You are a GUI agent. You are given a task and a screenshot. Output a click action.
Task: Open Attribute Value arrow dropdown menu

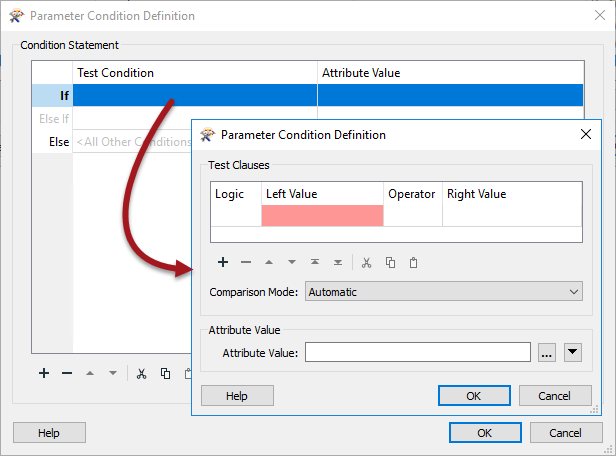click(573, 352)
